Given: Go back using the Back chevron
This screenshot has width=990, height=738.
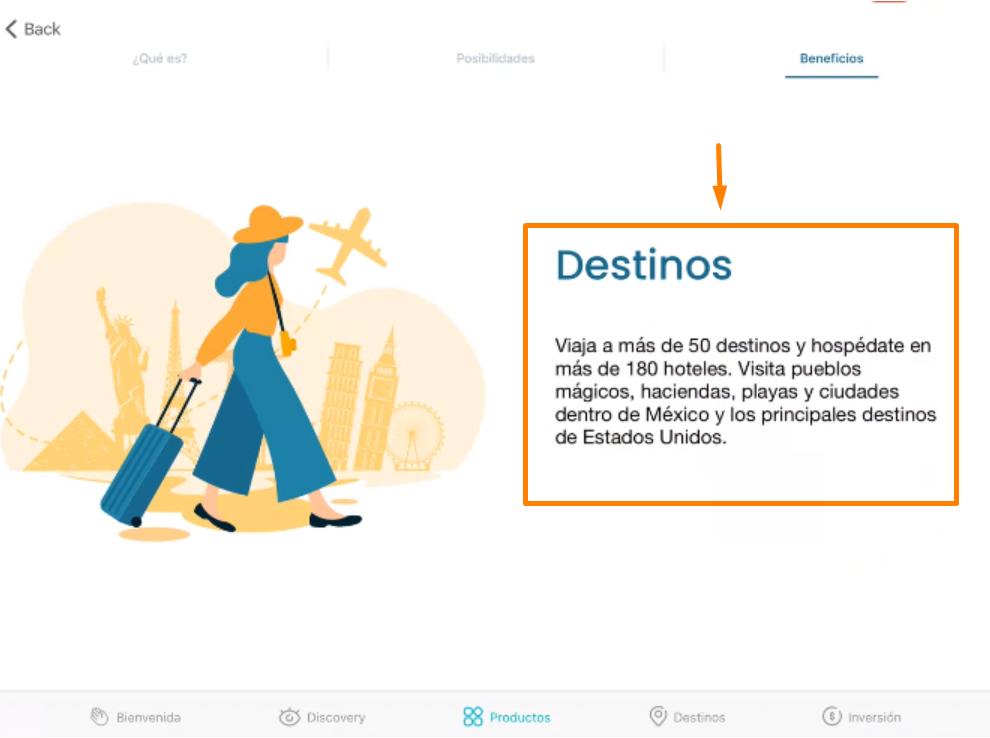Looking at the screenshot, I should (11, 29).
